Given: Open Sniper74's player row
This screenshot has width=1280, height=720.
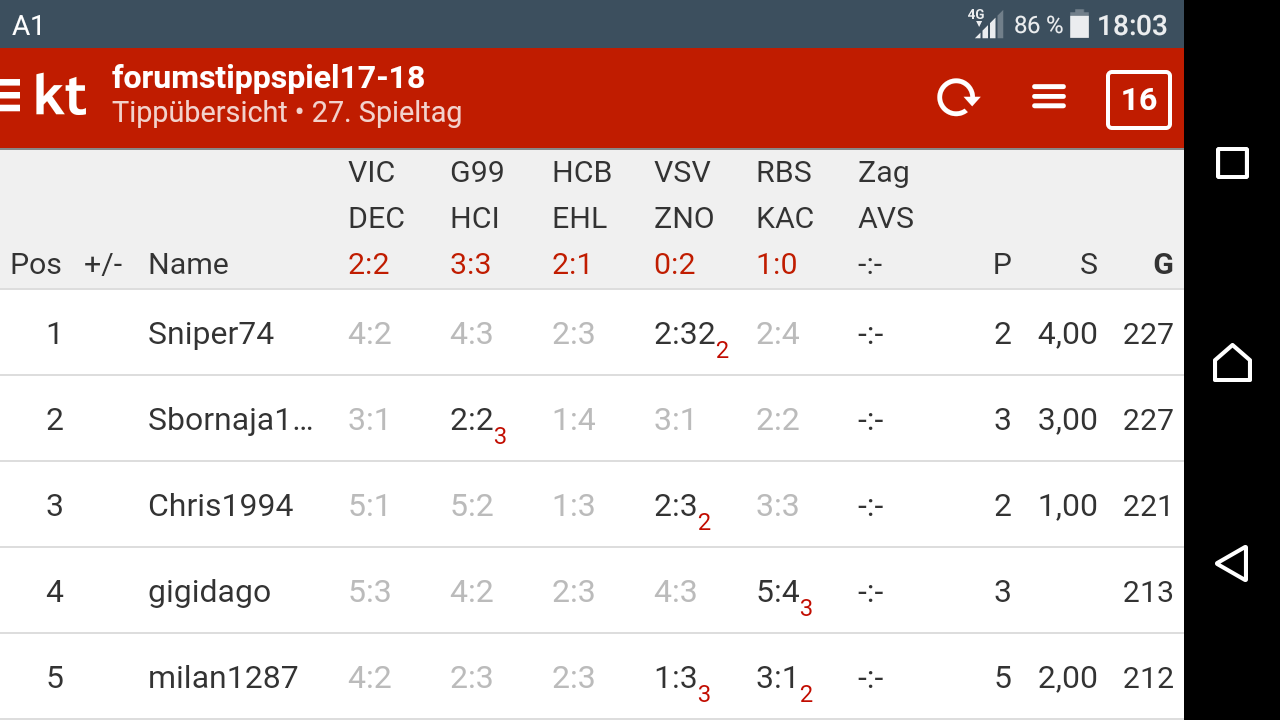Looking at the screenshot, I should point(211,333).
